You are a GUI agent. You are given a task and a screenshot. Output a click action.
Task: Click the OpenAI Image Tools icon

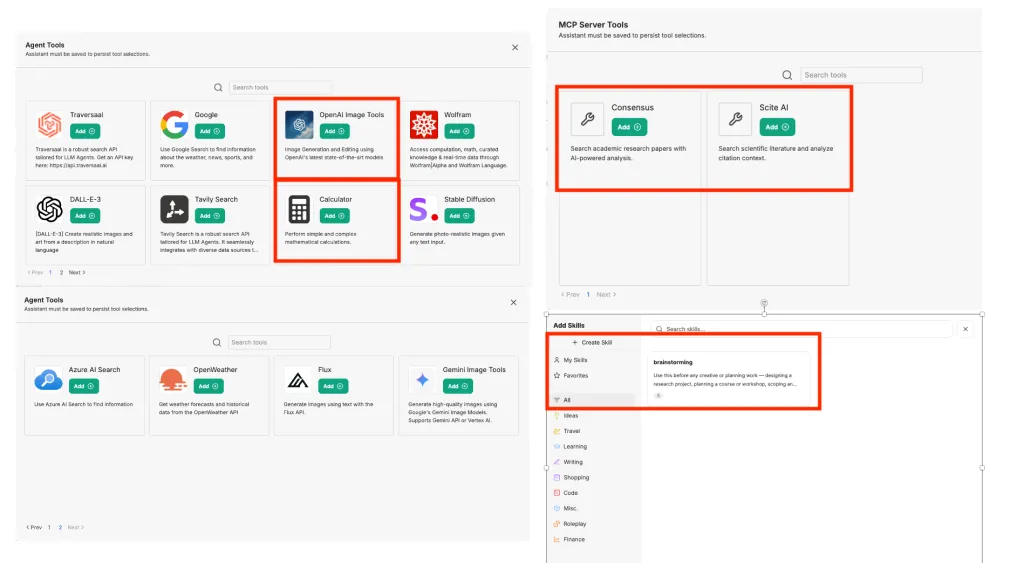pyautogui.click(x=299, y=124)
